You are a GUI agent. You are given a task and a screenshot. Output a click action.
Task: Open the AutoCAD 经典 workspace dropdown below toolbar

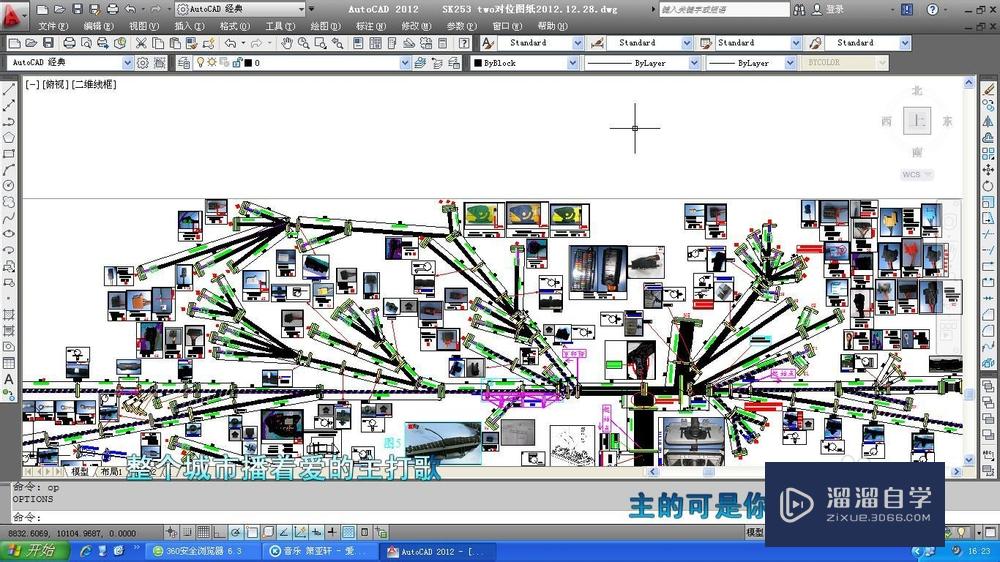tap(127, 63)
